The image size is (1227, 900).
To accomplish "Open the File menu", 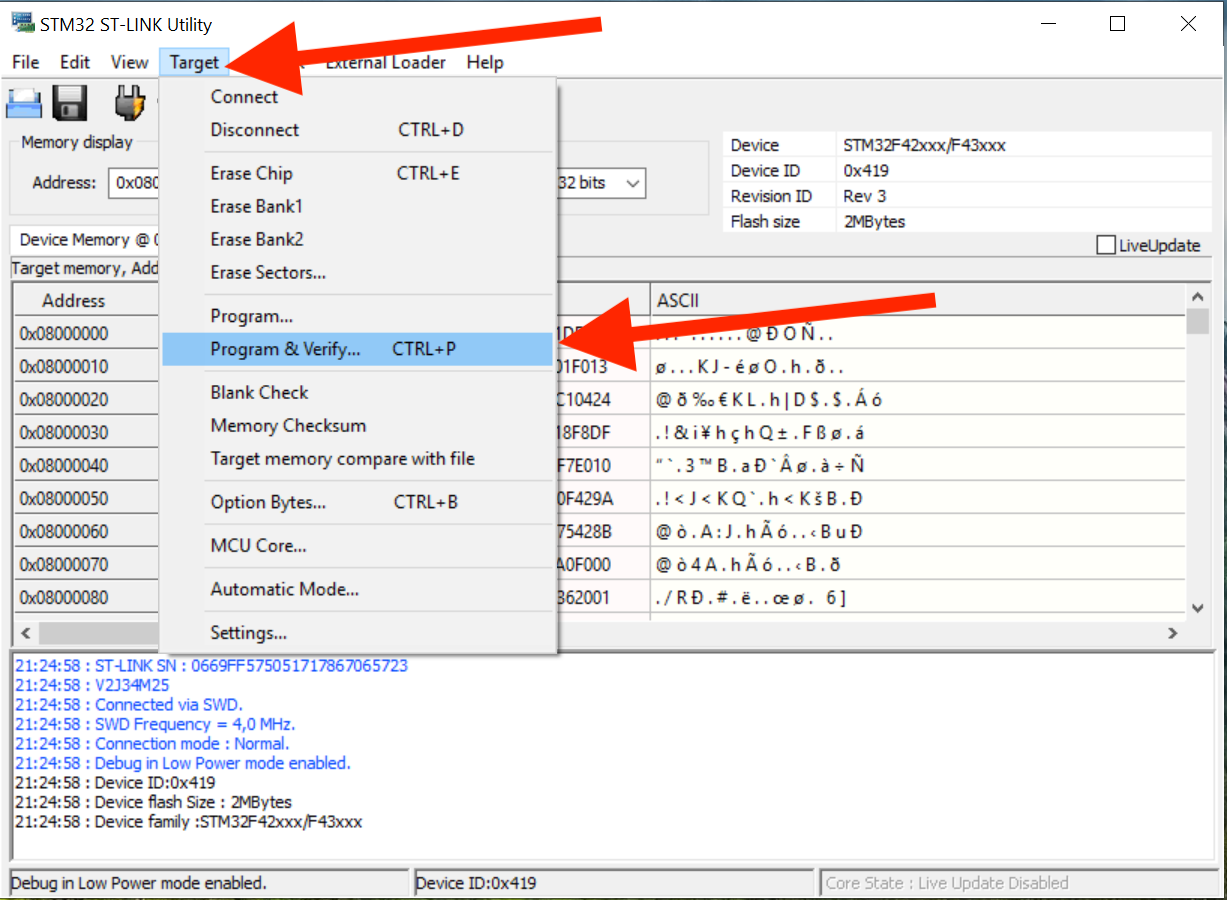I will pos(26,62).
